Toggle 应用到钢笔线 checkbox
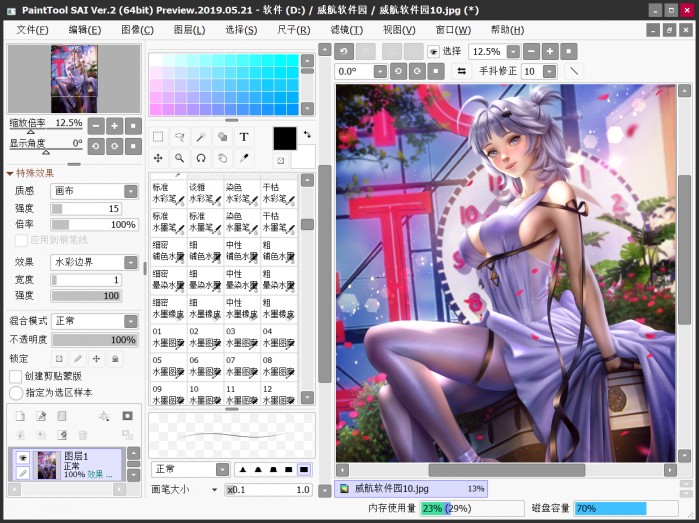Screen dimensions: 699x523 (21, 240)
